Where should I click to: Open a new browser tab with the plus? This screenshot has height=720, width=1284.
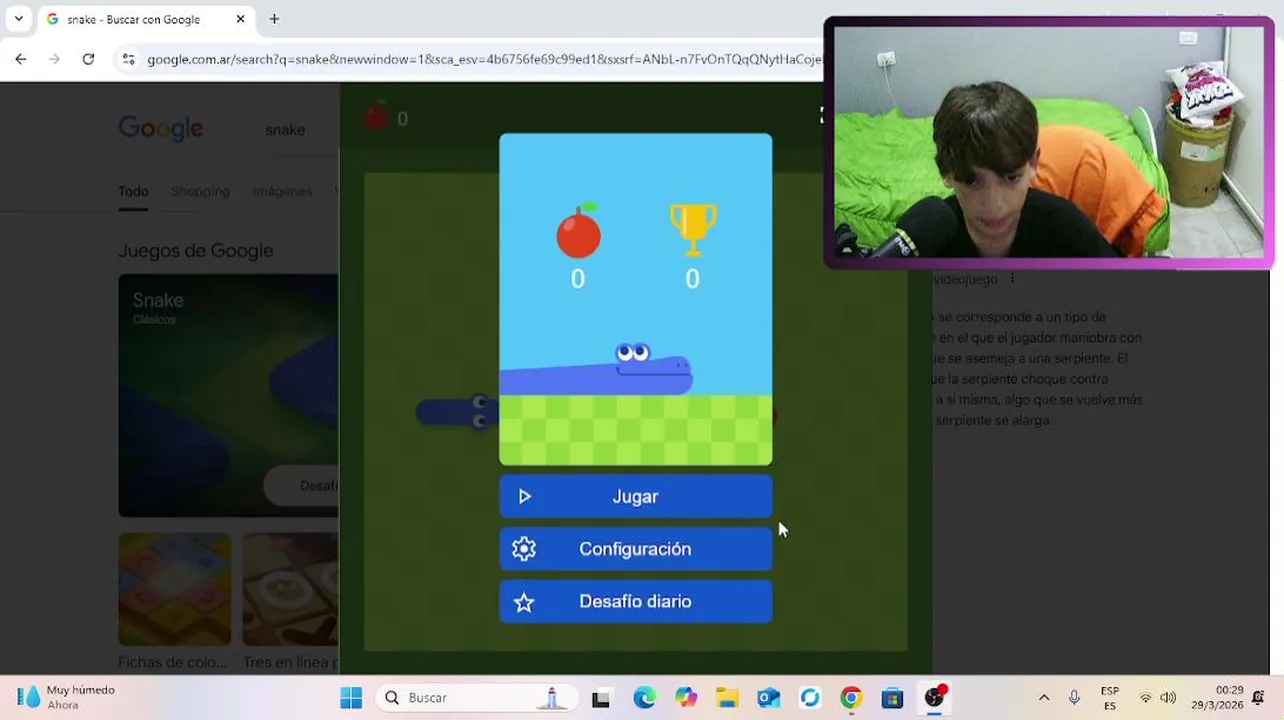coord(274,19)
